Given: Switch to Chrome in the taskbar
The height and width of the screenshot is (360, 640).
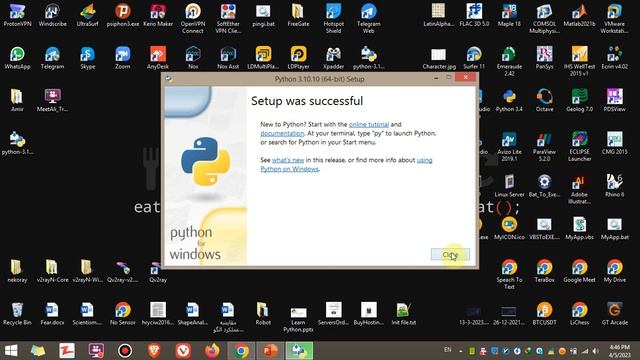Looking at the screenshot, I should point(241,351).
